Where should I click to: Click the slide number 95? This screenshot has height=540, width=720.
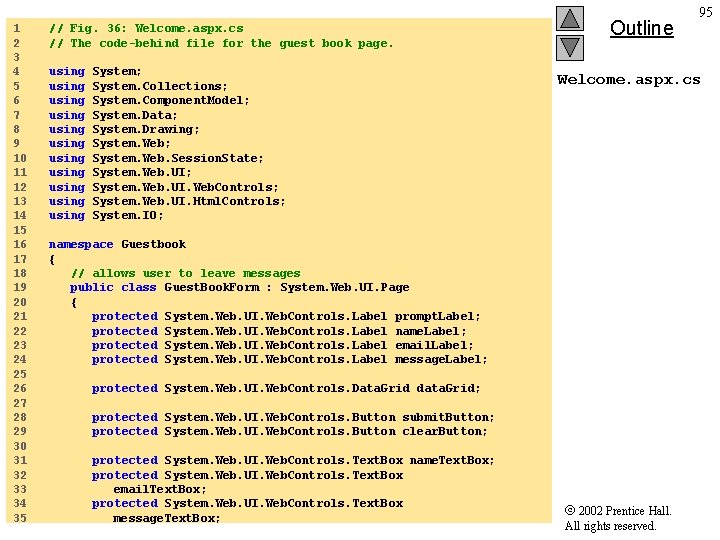tap(706, 12)
